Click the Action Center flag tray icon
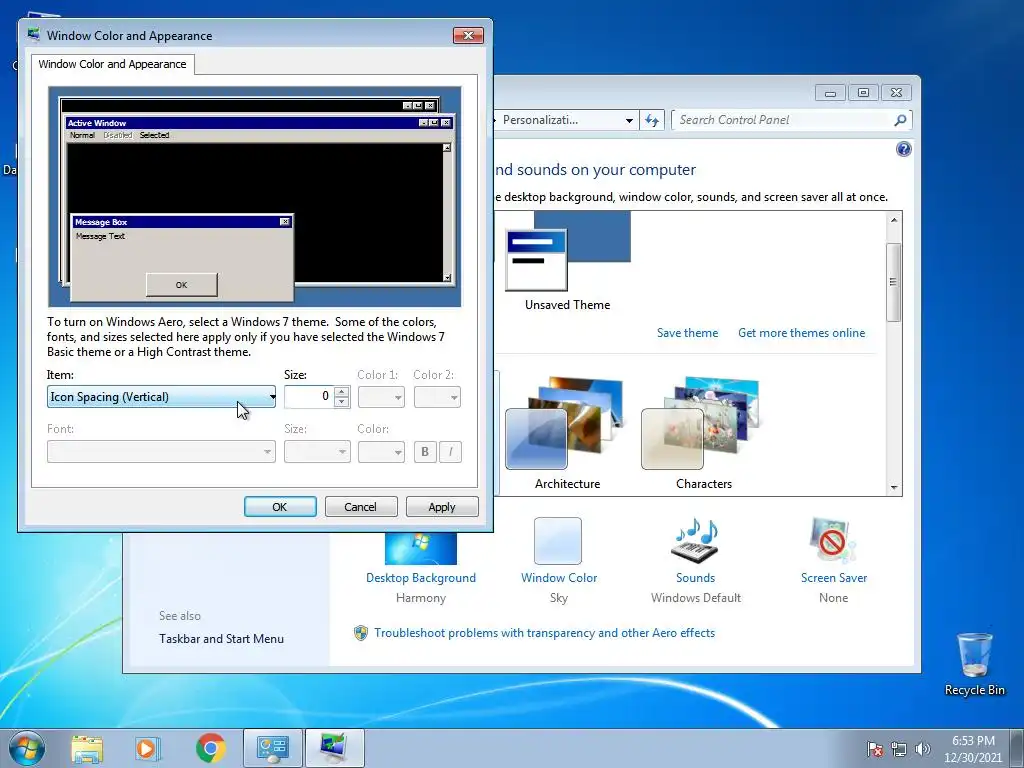 (875, 749)
